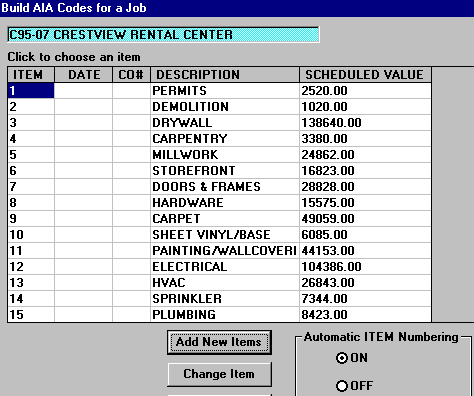Click the Change Item button
Viewport: 474px width, 396px height.
[x=219, y=374]
